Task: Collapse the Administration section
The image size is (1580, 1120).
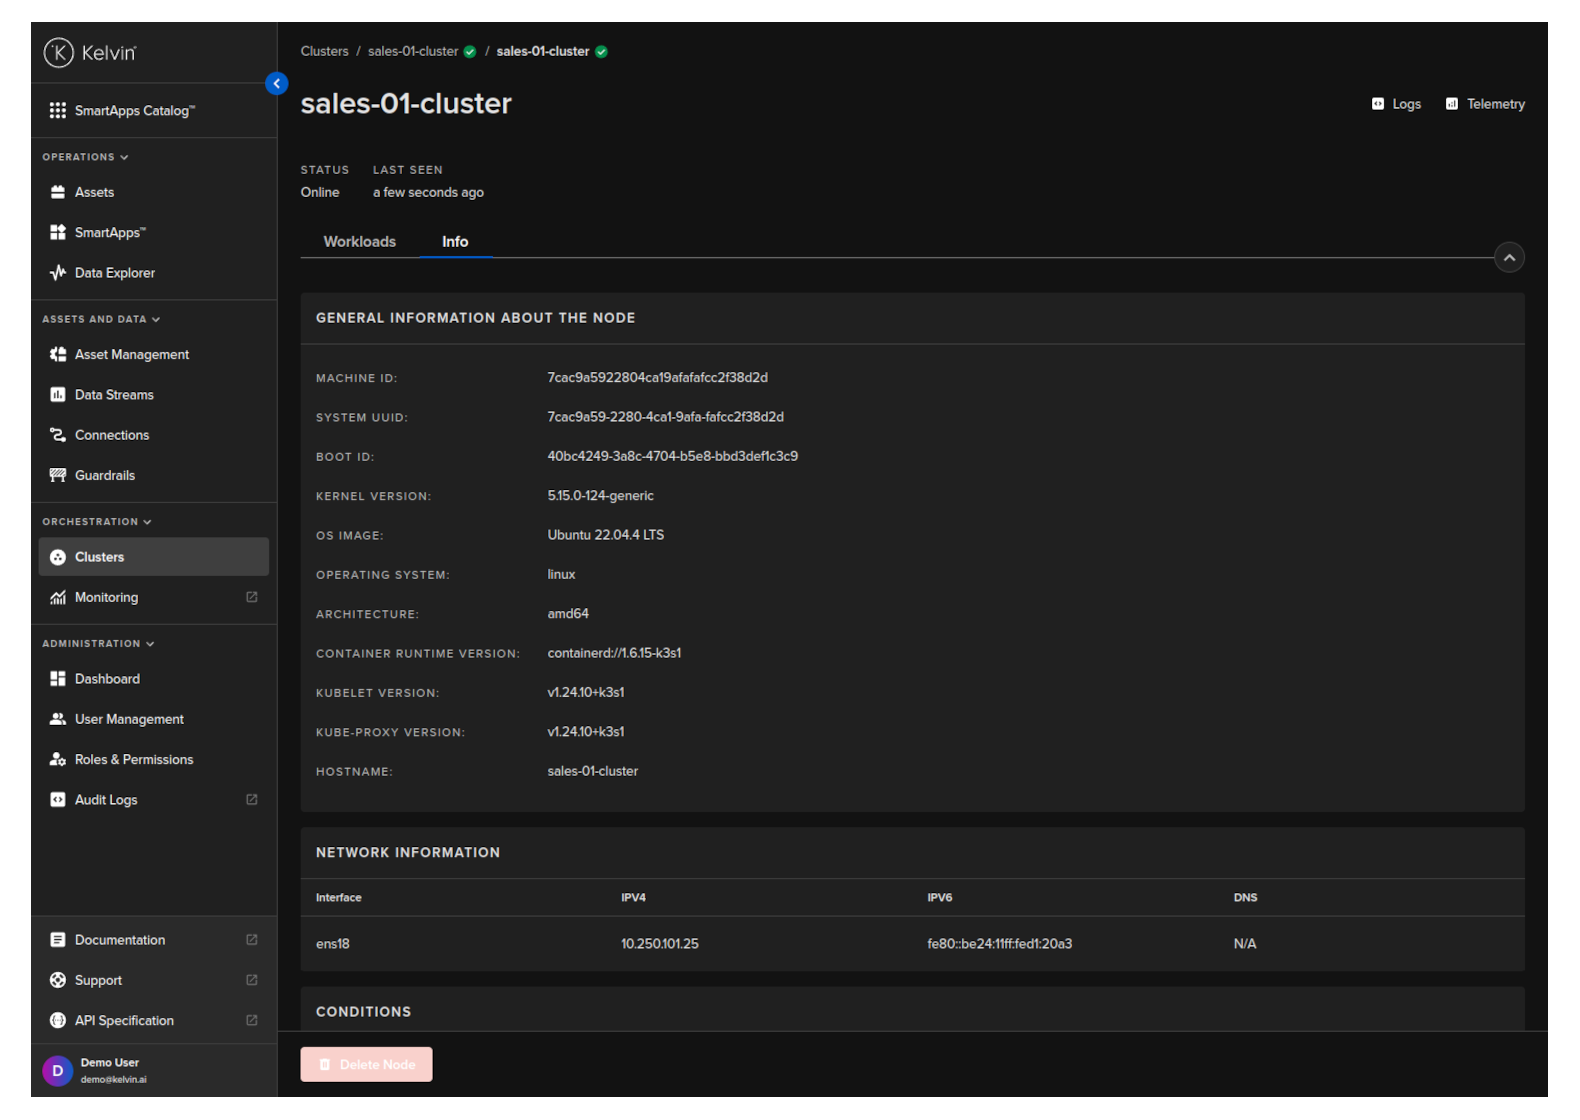Action: [150, 644]
